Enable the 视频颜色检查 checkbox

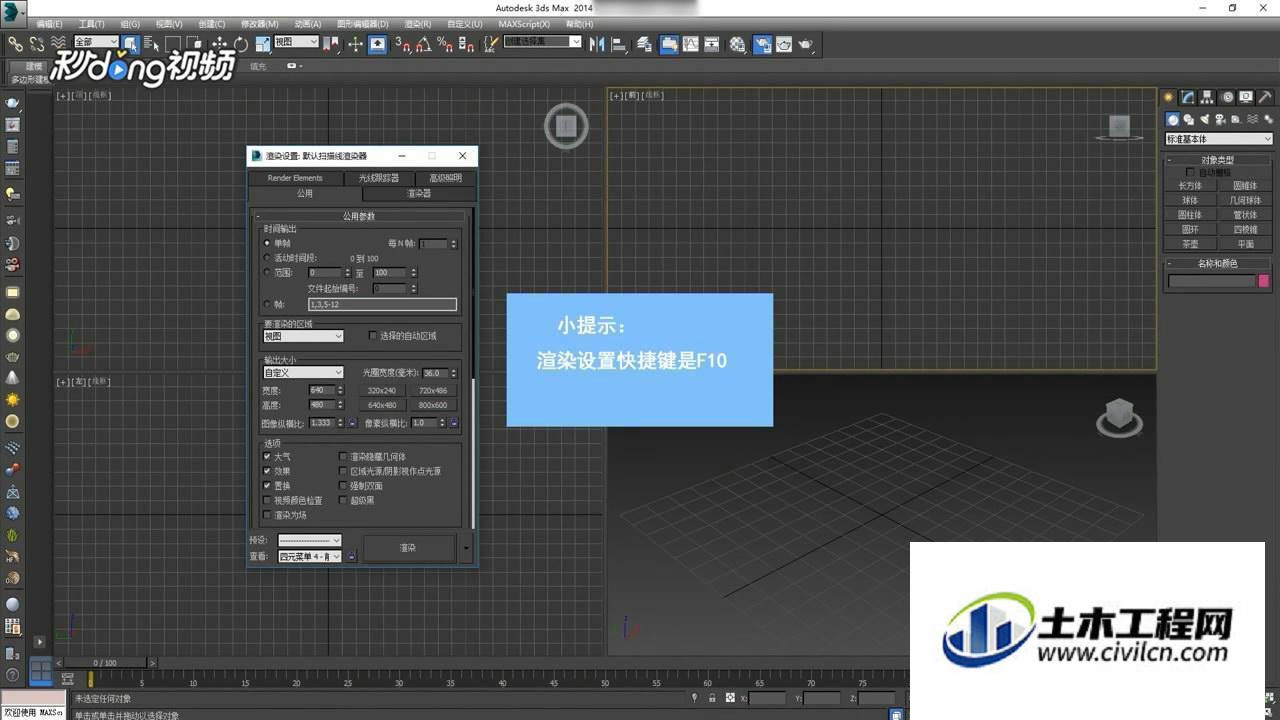267,500
